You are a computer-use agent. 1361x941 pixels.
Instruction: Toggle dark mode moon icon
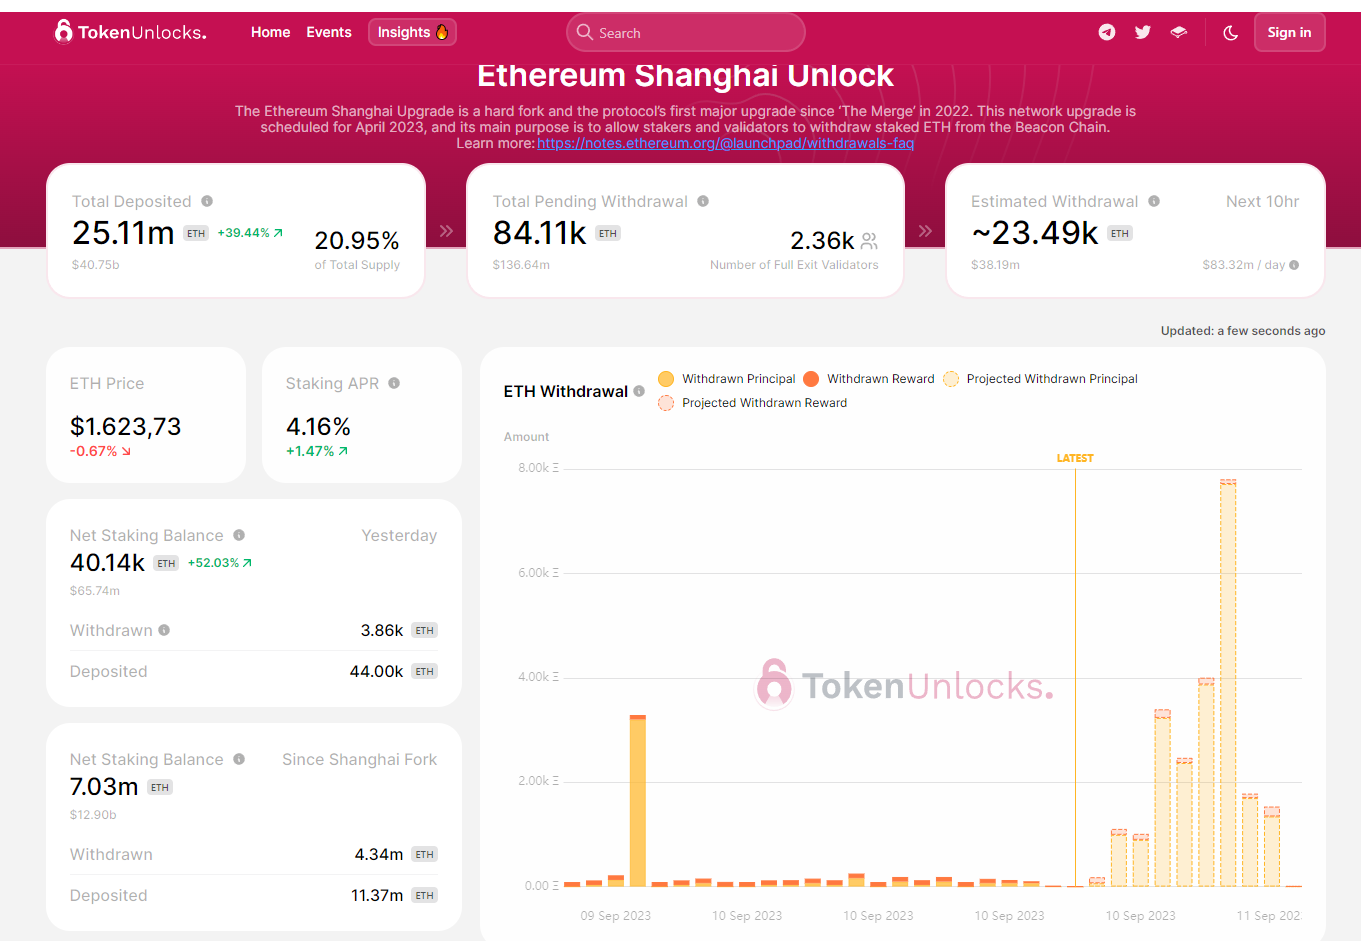pos(1231,33)
